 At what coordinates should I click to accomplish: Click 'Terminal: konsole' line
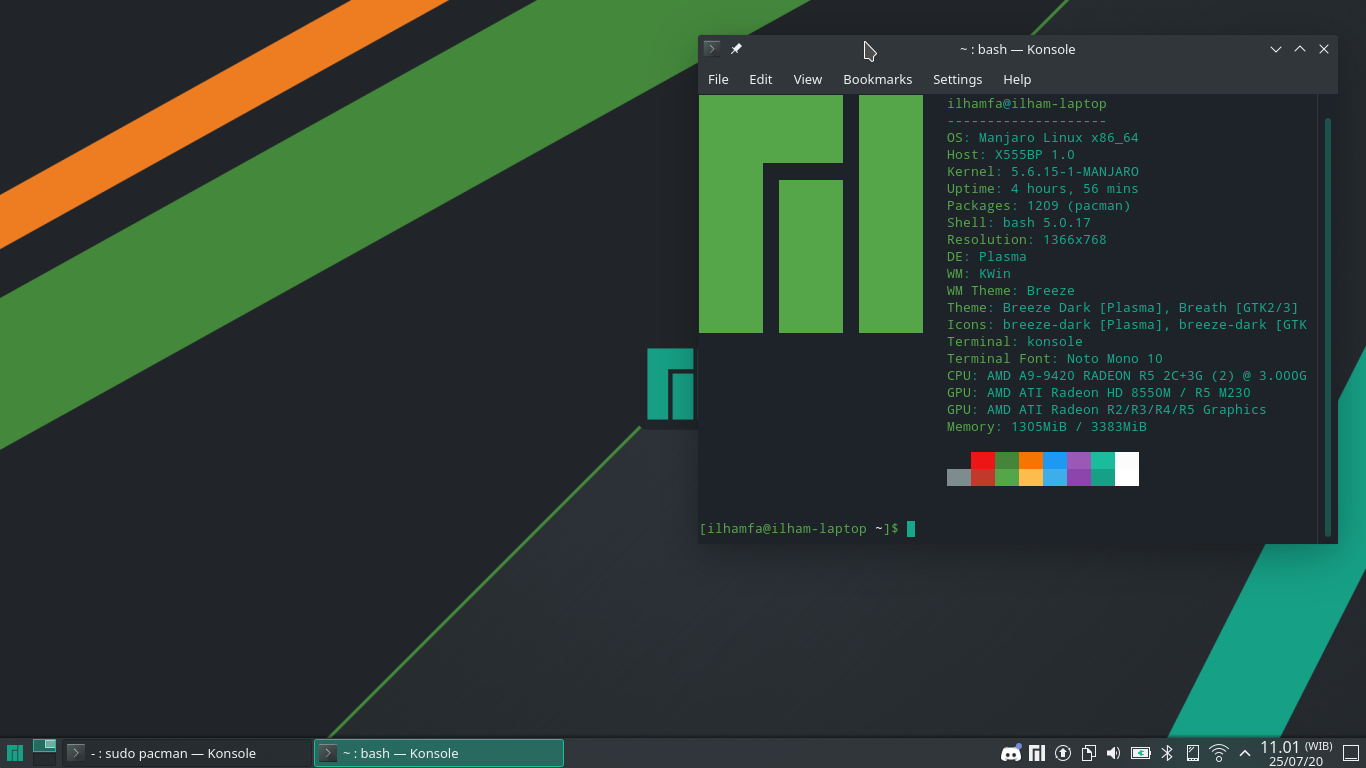(x=1015, y=341)
